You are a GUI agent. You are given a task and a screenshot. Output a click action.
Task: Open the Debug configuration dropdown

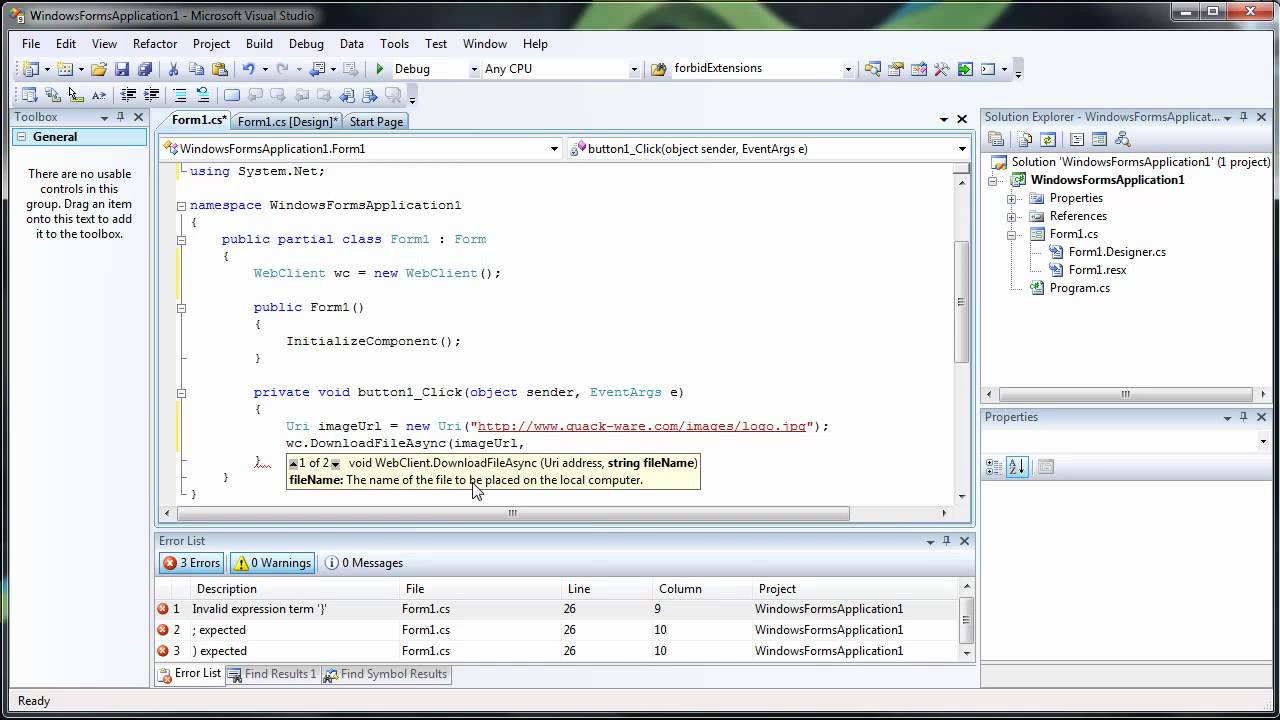tap(473, 69)
